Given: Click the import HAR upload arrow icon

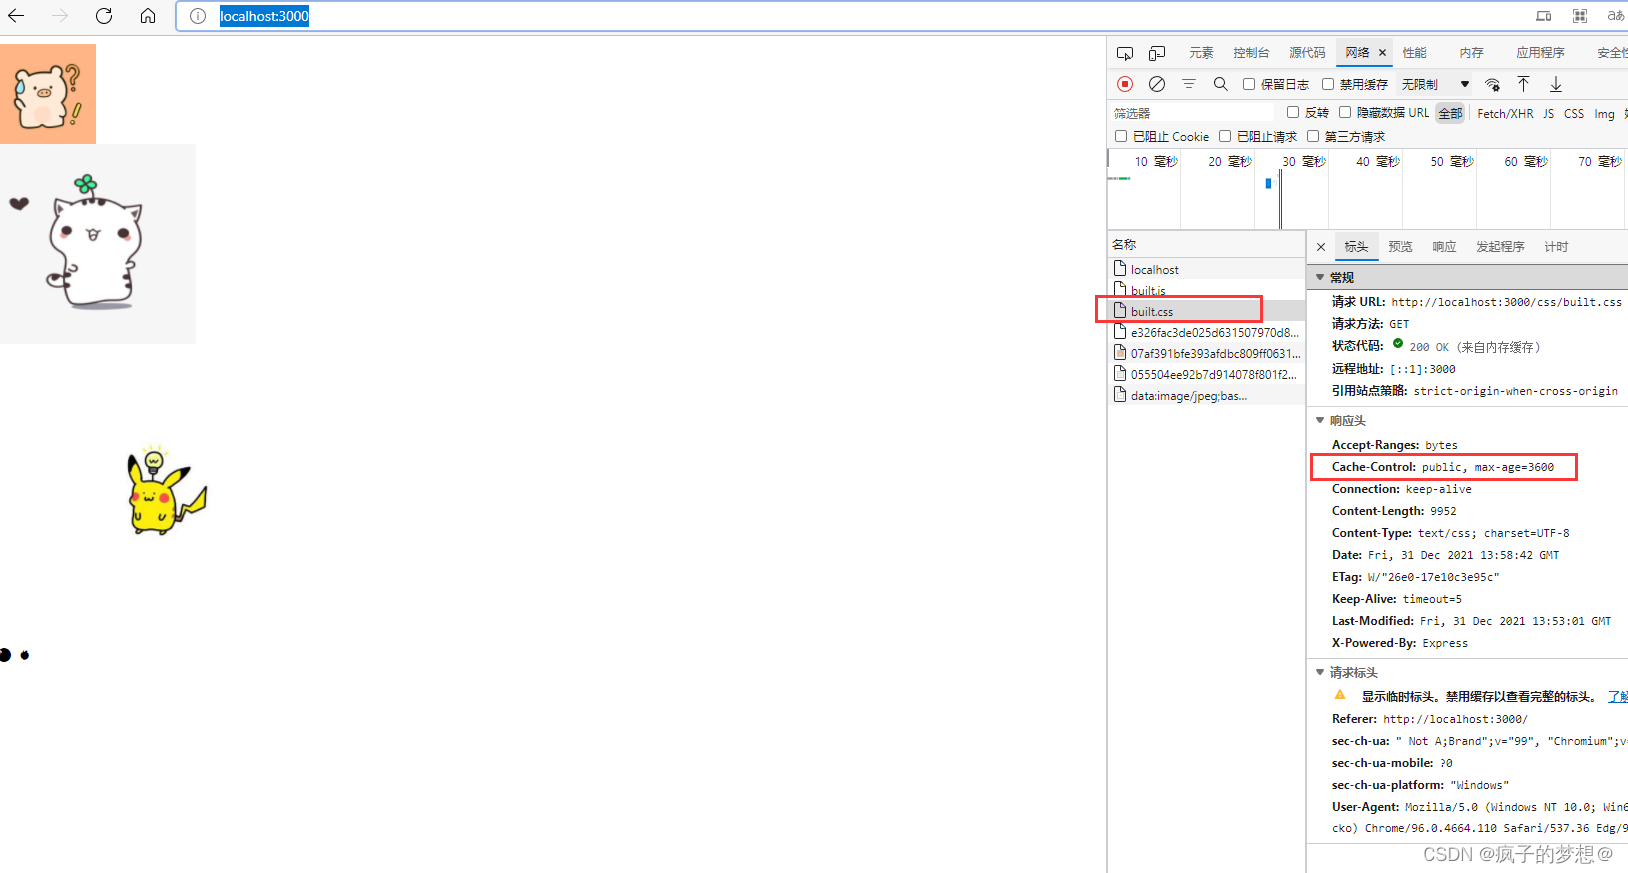Looking at the screenshot, I should tap(1523, 84).
